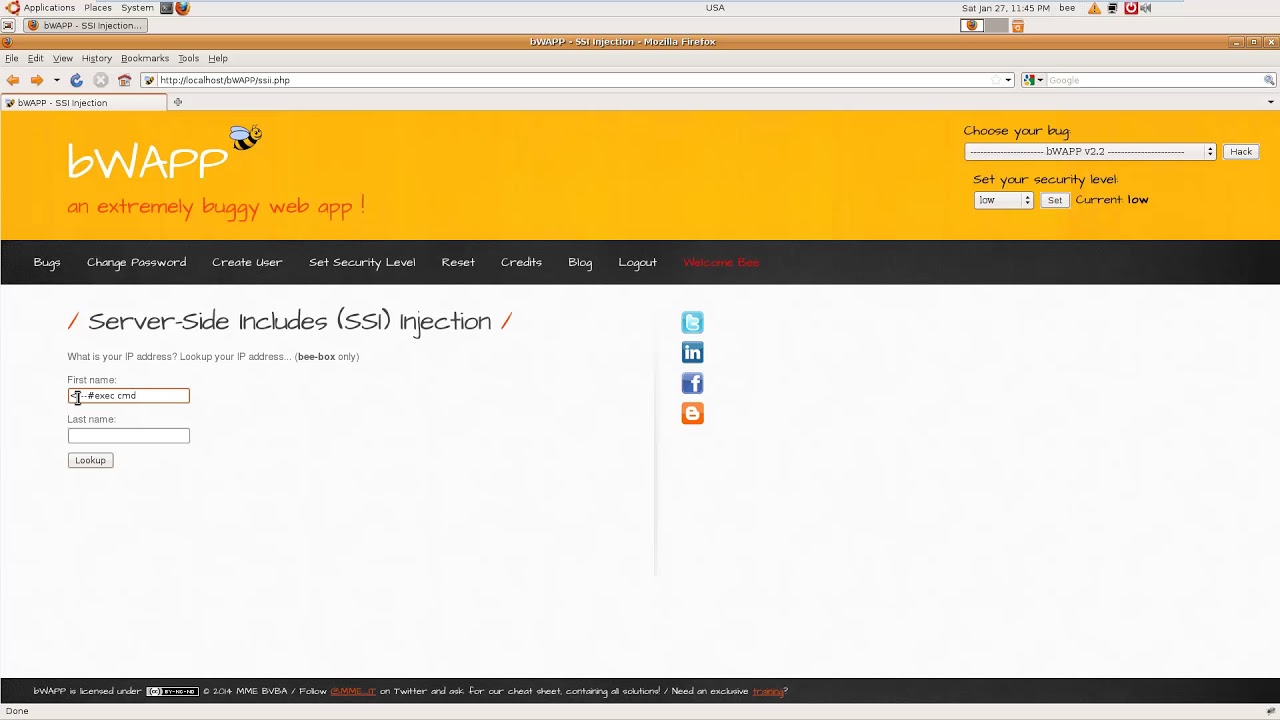Launch Firefox from the top panel icon

[x=183, y=8]
